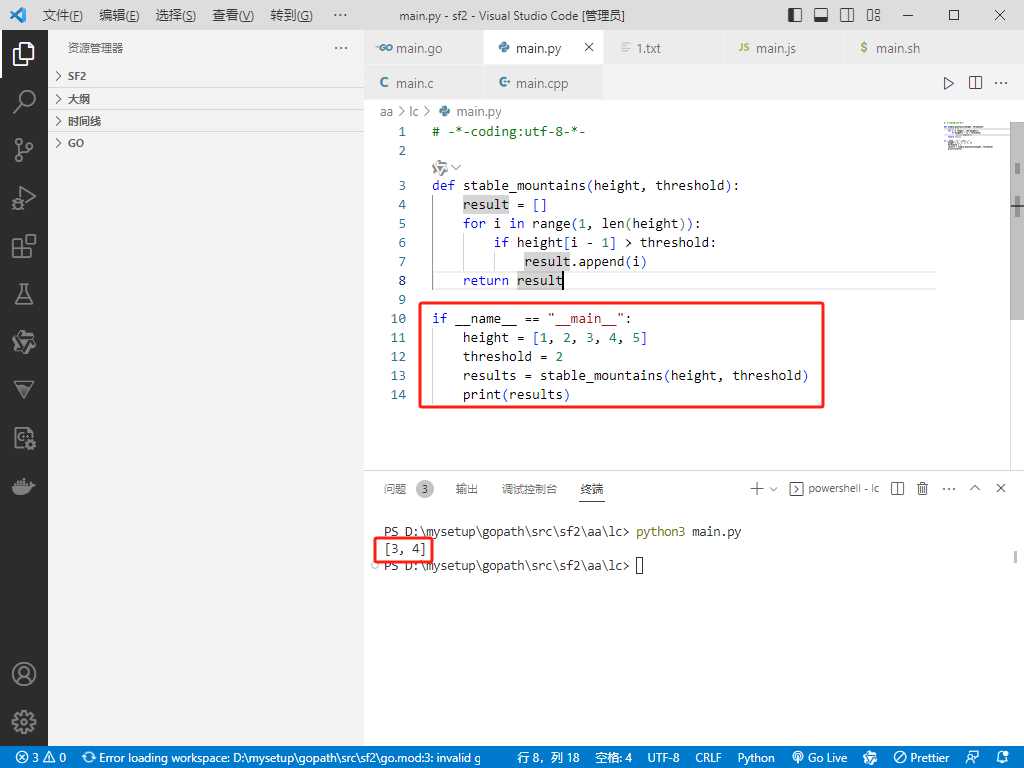Open the Docker view in activity bar
Image resolution: width=1024 pixels, height=768 pixels.
[x=24, y=487]
